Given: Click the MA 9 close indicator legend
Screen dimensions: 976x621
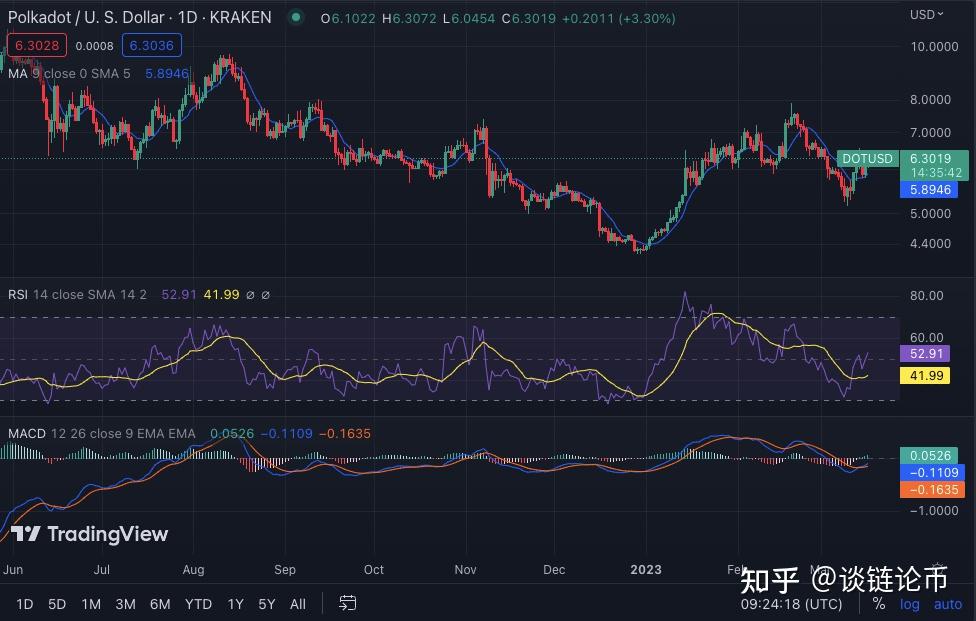Looking at the screenshot, I should pyautogui.click(x=69, y=73).
